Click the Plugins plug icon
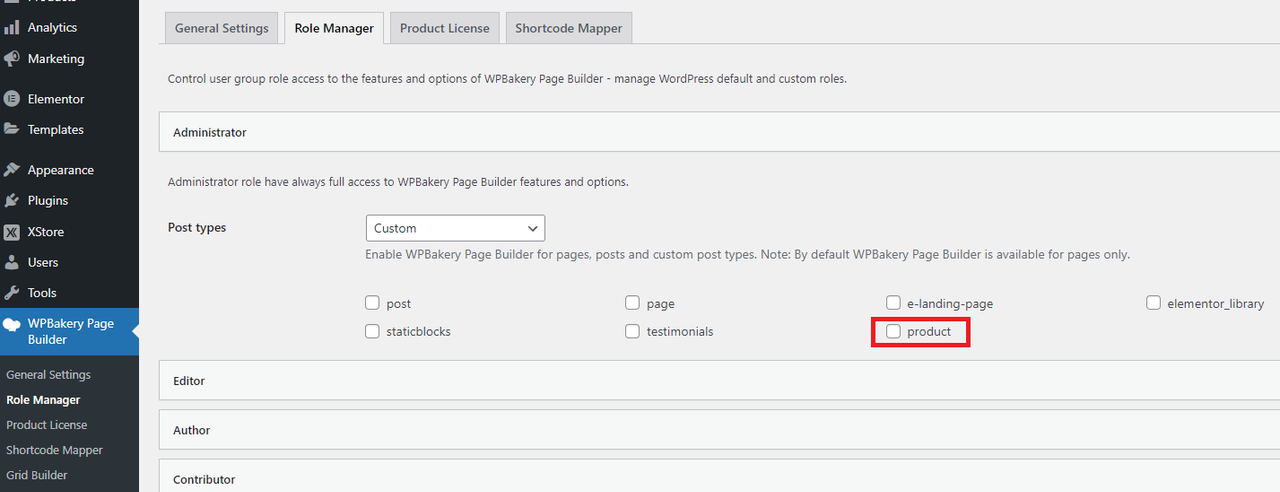The height and width of the screenshot is (492, 1280). coord(12,201)
